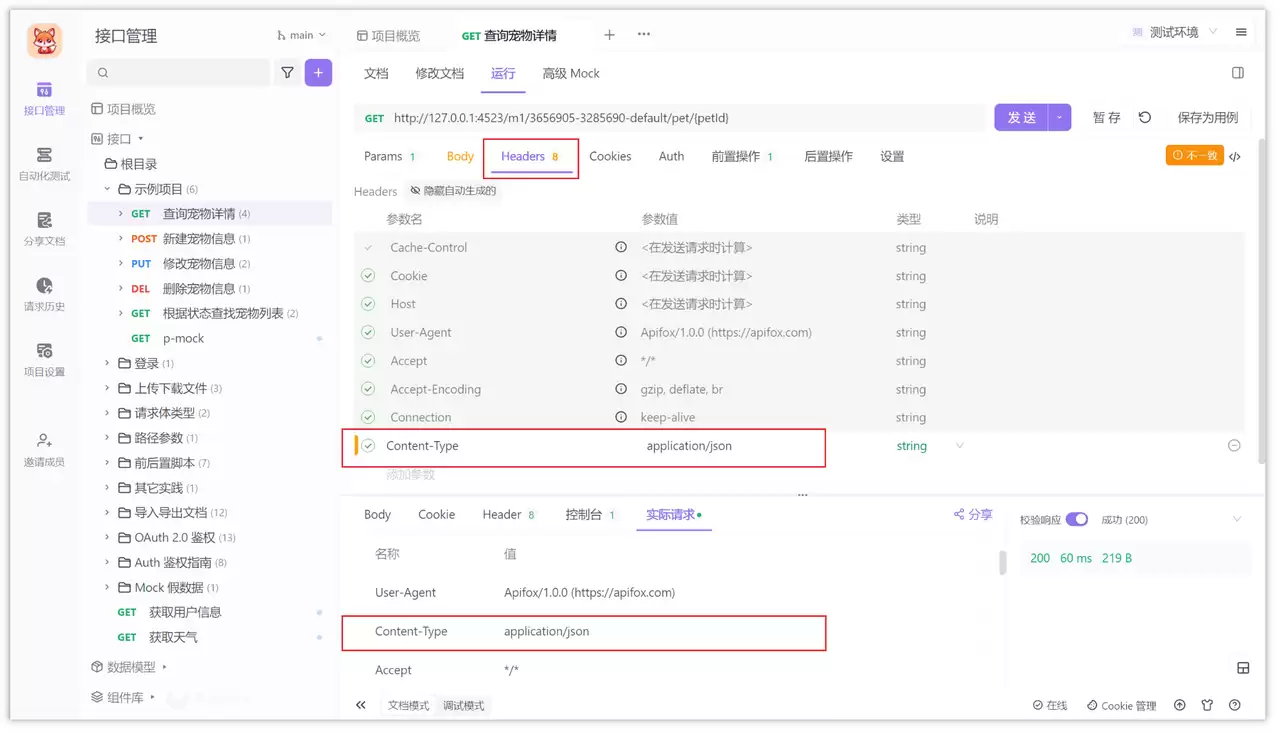The image size is (1280, 733).
Task: Switch to the 文档 tab
Action: click(x=376, y=73)
